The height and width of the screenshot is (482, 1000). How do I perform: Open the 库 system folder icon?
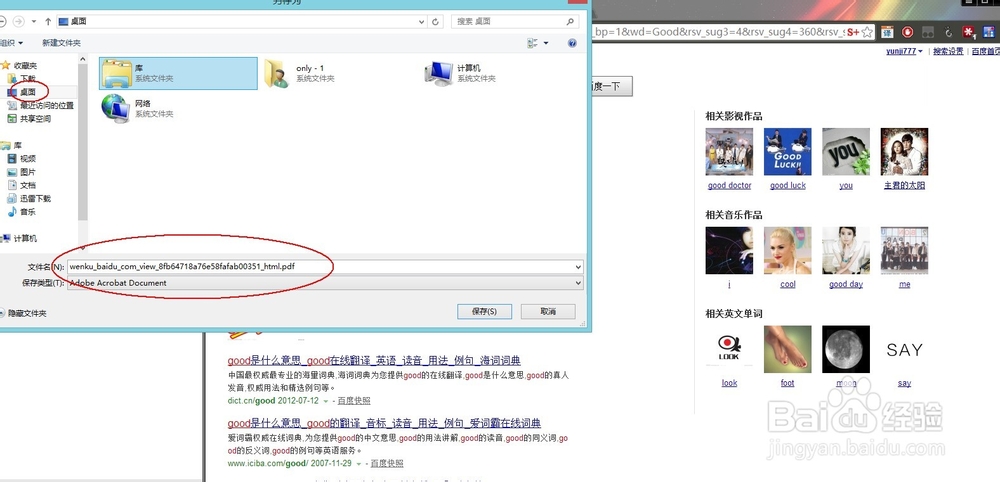pos(117,73)
